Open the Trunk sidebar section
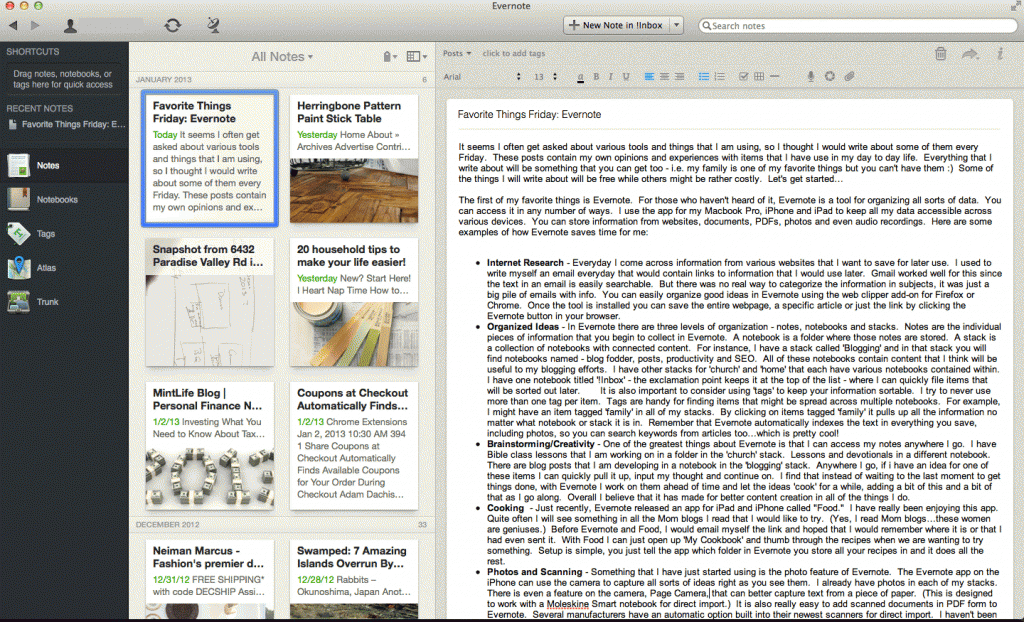The width and height of the screenshot is (1024, 622). (x=64, y=301)
